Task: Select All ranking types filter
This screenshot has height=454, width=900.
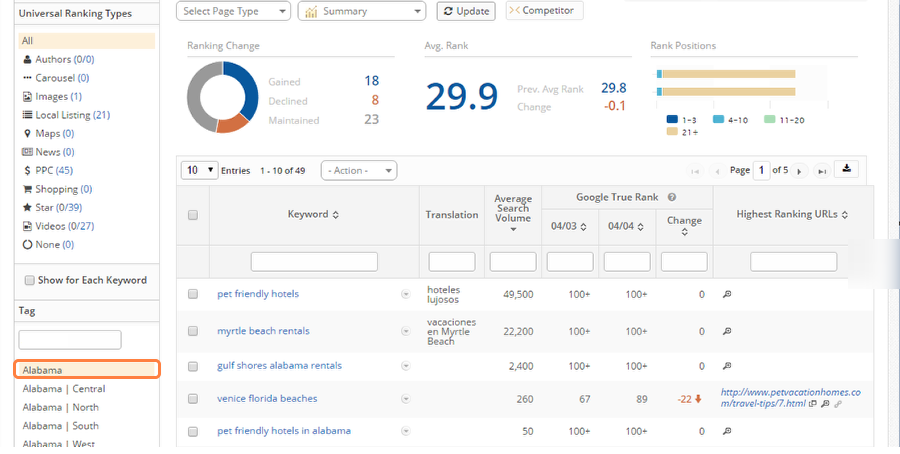Action: [87, 41]
